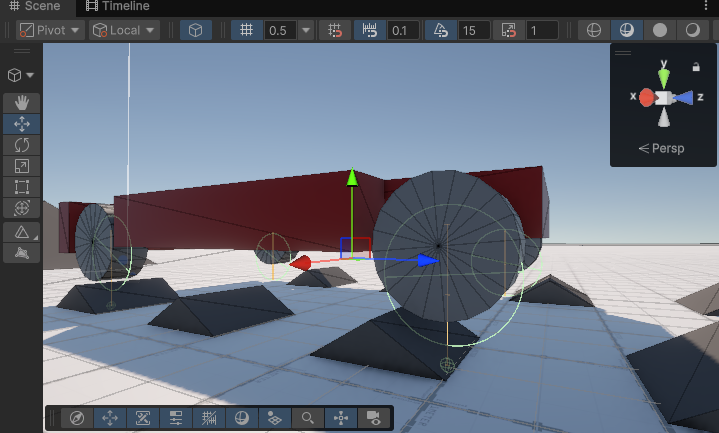
Task: Expand grid settings dropdown arrow beside 0.5
Action: tap(306, 30)
